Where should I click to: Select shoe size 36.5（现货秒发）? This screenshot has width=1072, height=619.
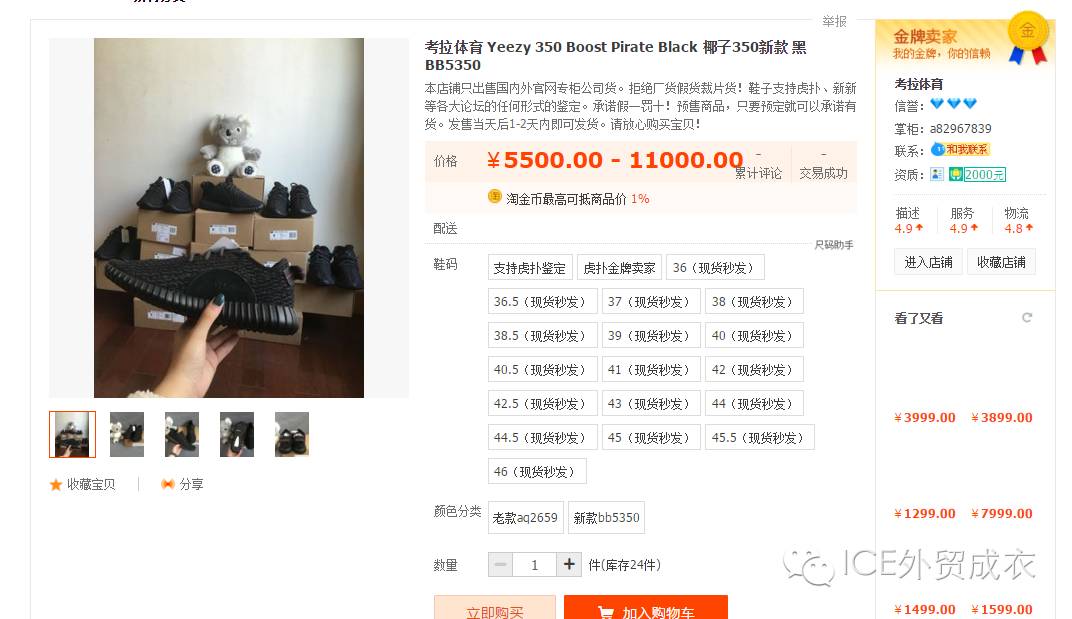coord(542,302)
